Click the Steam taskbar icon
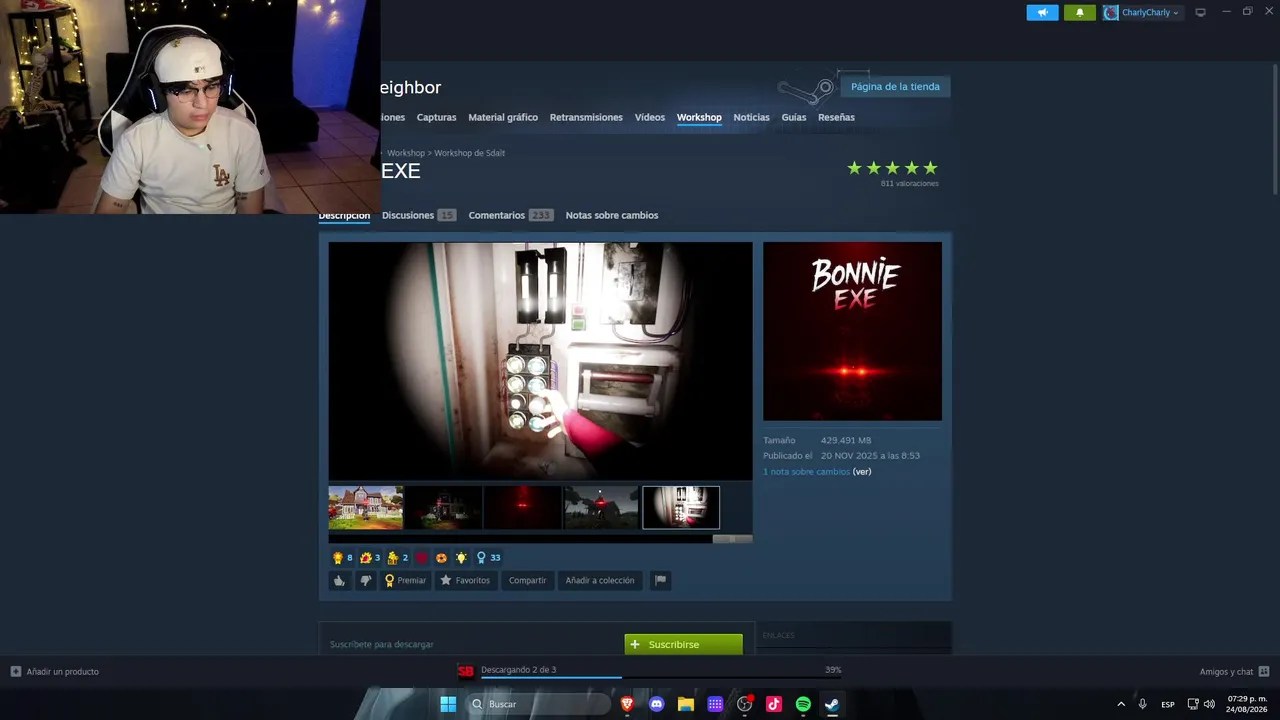Screen dimensions: 1280x720 832,704
